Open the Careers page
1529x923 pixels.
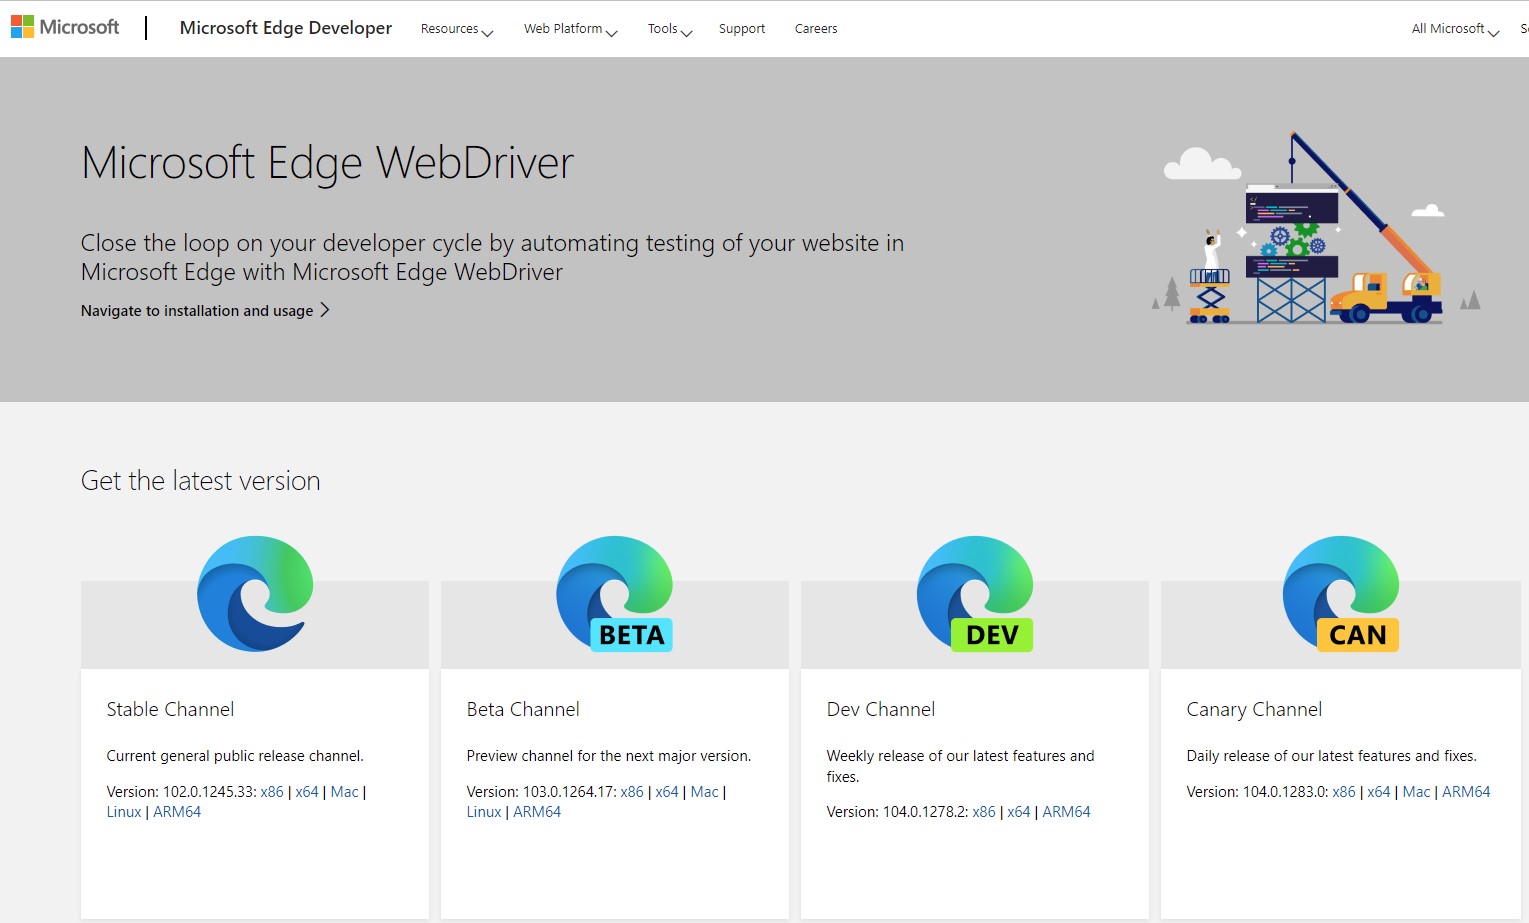tap(816, 29)
